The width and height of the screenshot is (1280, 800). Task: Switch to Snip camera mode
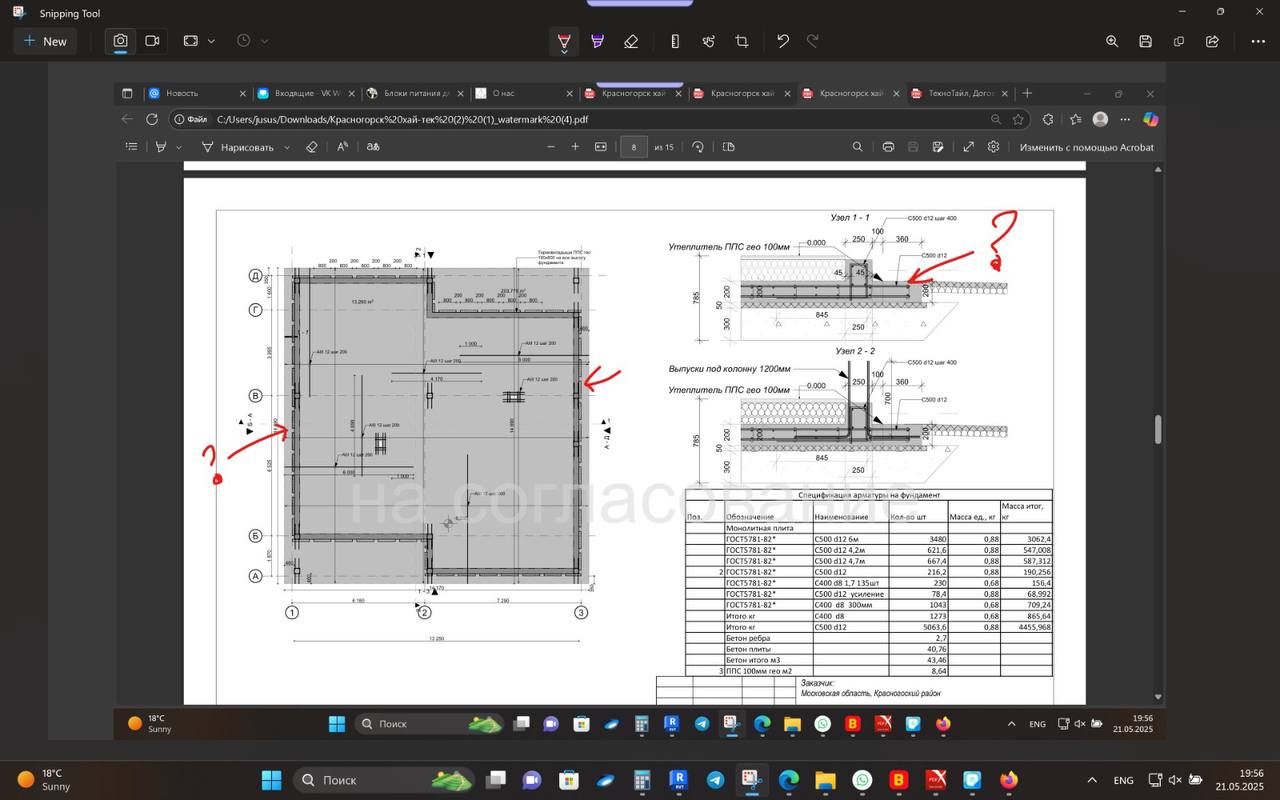120,41
